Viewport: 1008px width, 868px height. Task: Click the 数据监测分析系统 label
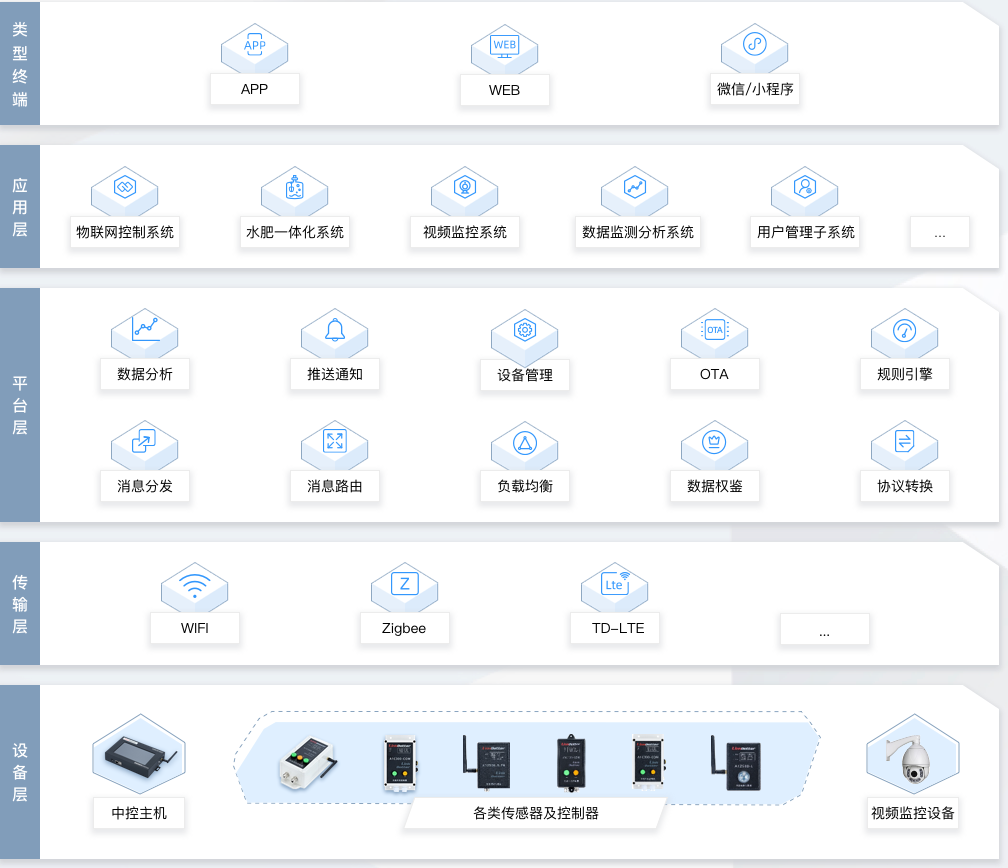(638, 232)
